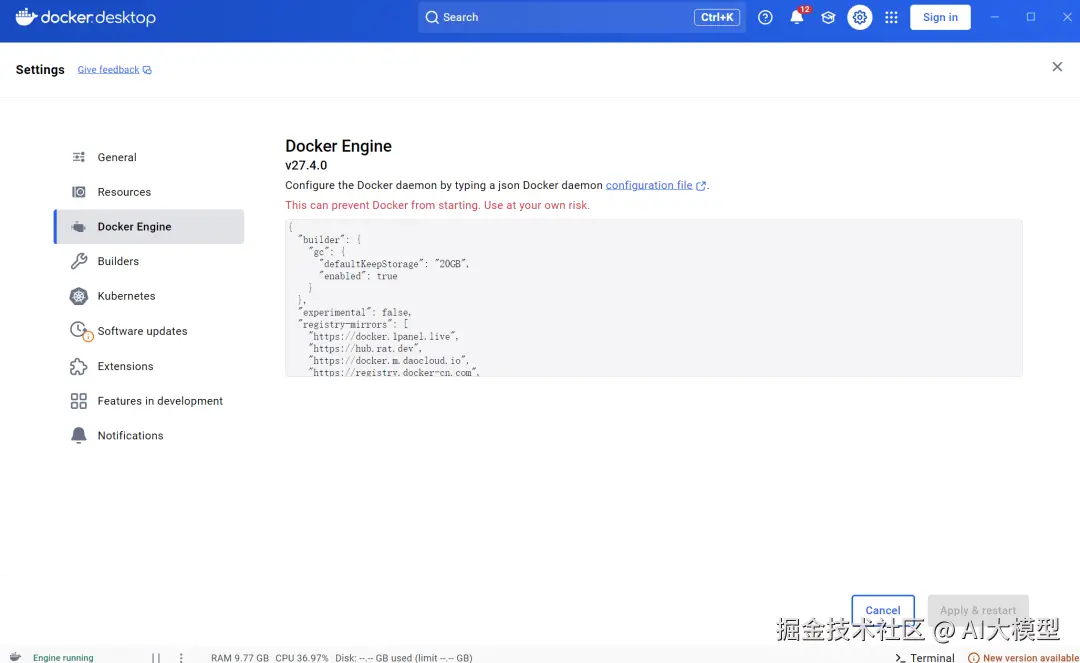Open the Terminal from status bar
This screenshot has width=1080, height=663.
tap(924, 657)
